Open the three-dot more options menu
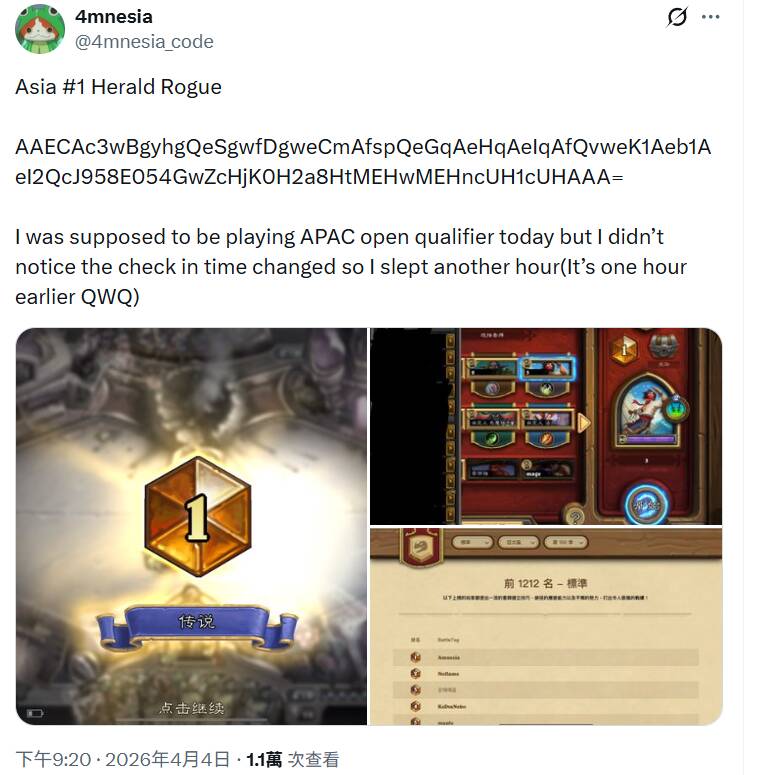 tap(711, 17)
